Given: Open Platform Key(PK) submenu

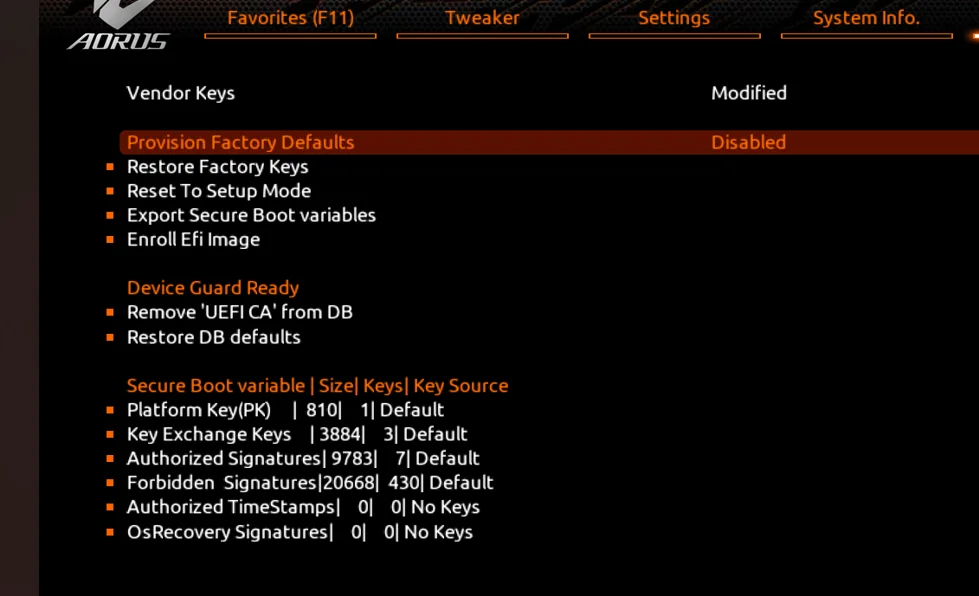Looking at the screenshot, I should 285,410.
